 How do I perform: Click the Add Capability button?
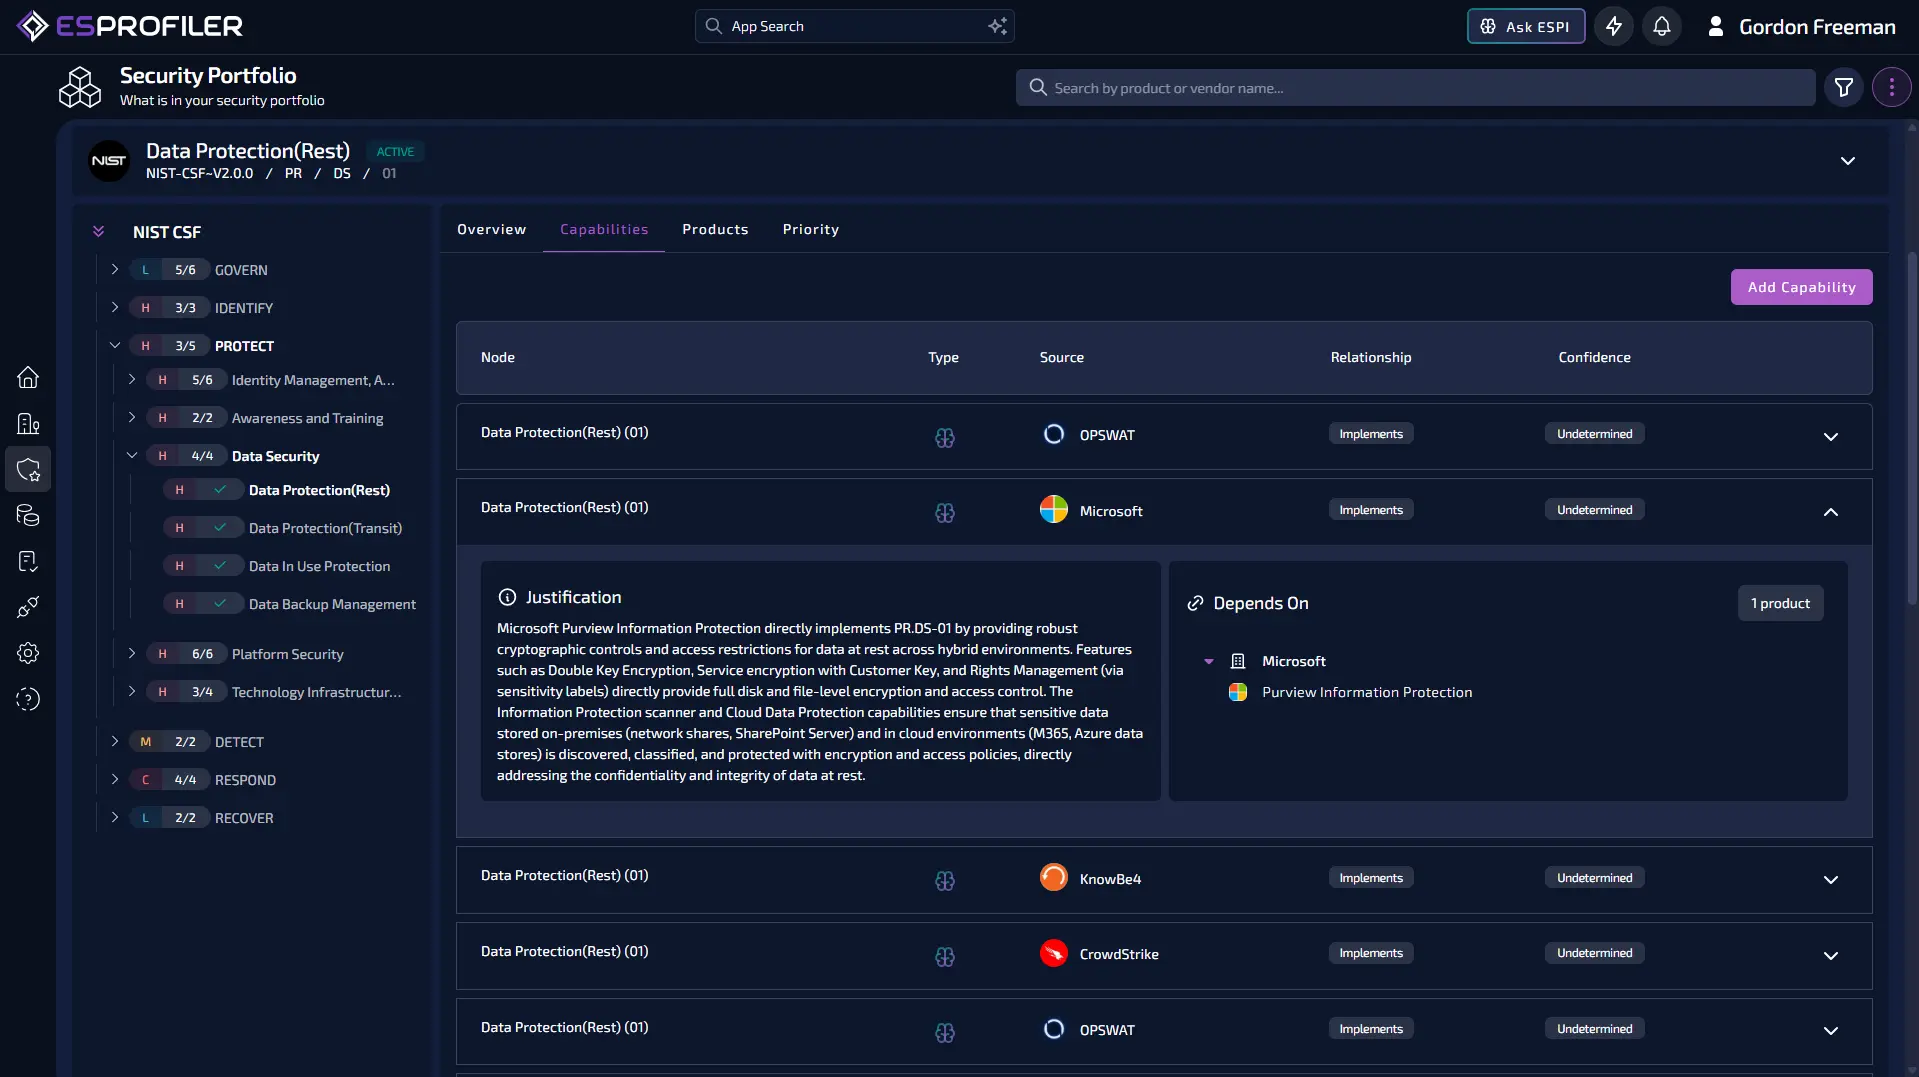[1801, 287]
